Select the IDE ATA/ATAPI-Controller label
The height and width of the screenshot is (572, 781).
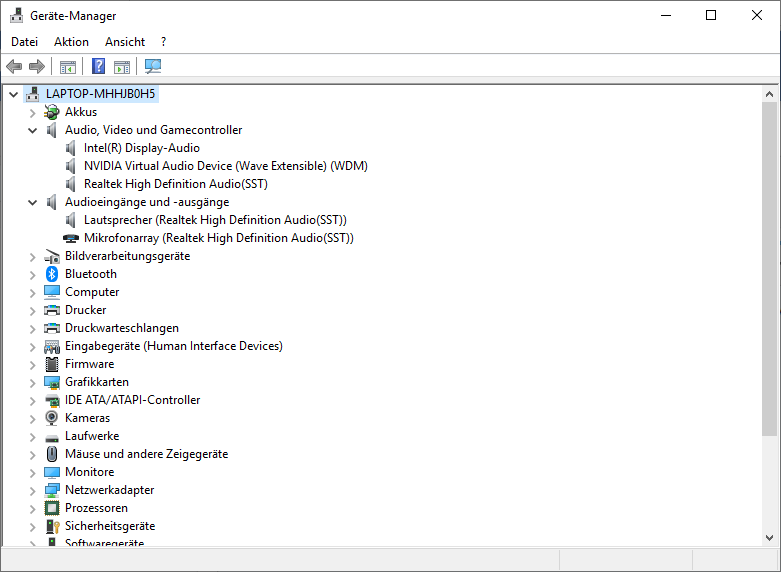[x=132, y=400]
